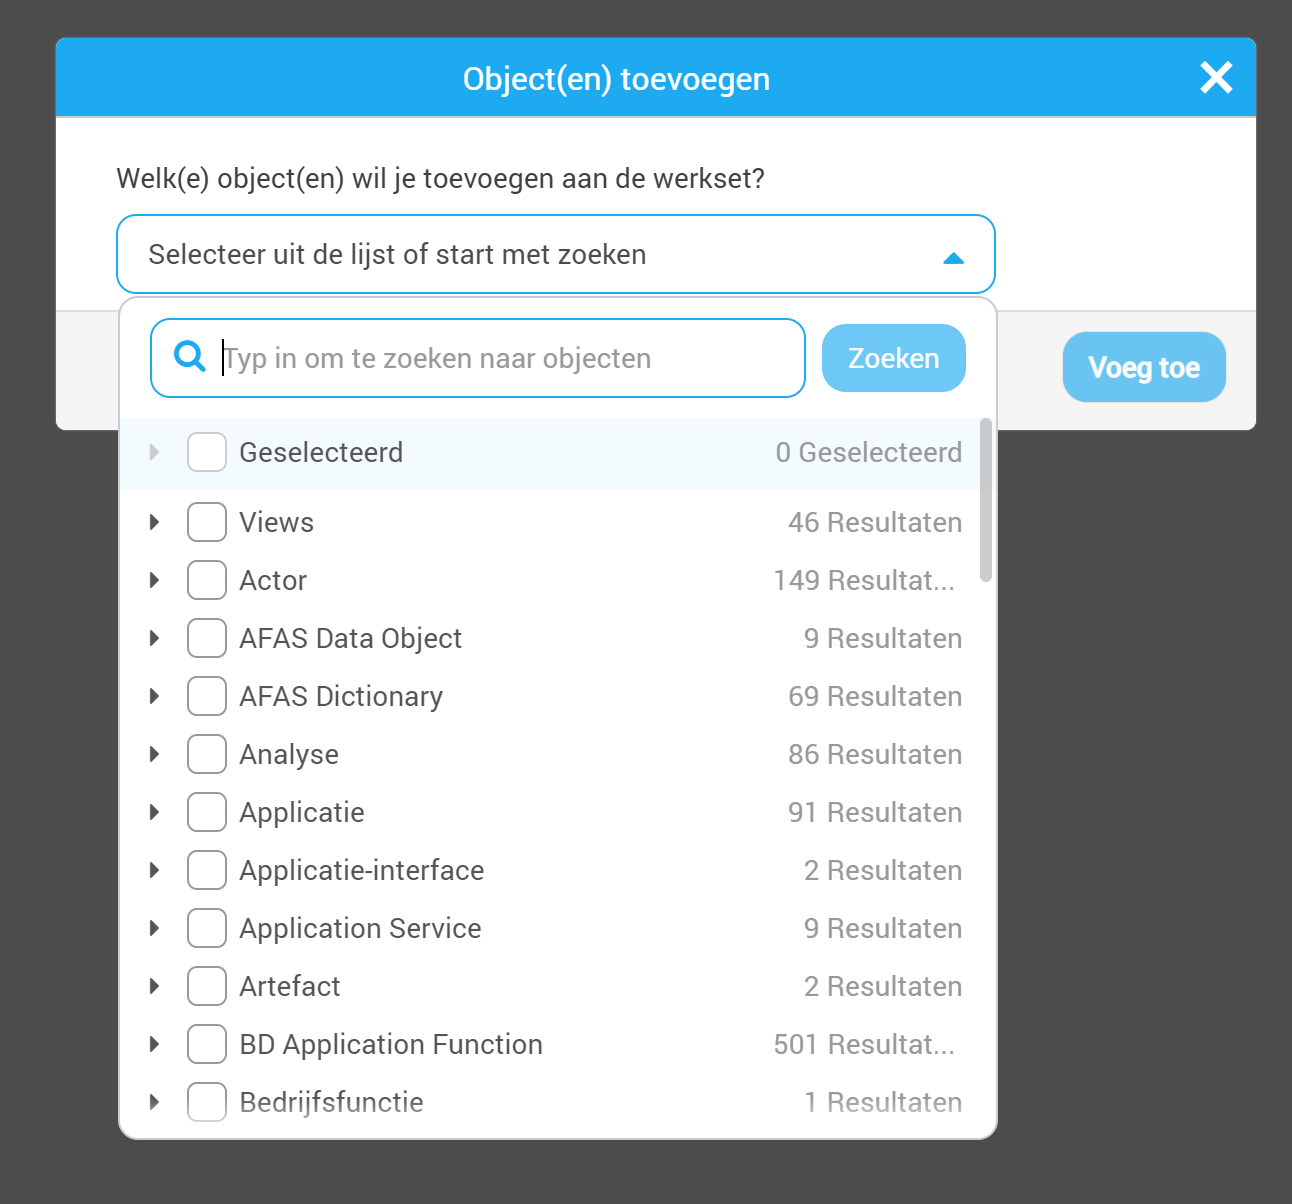Click the '1 Resultaten' count
This screenshot has width=1292, height=1204.
[883, 1102]
